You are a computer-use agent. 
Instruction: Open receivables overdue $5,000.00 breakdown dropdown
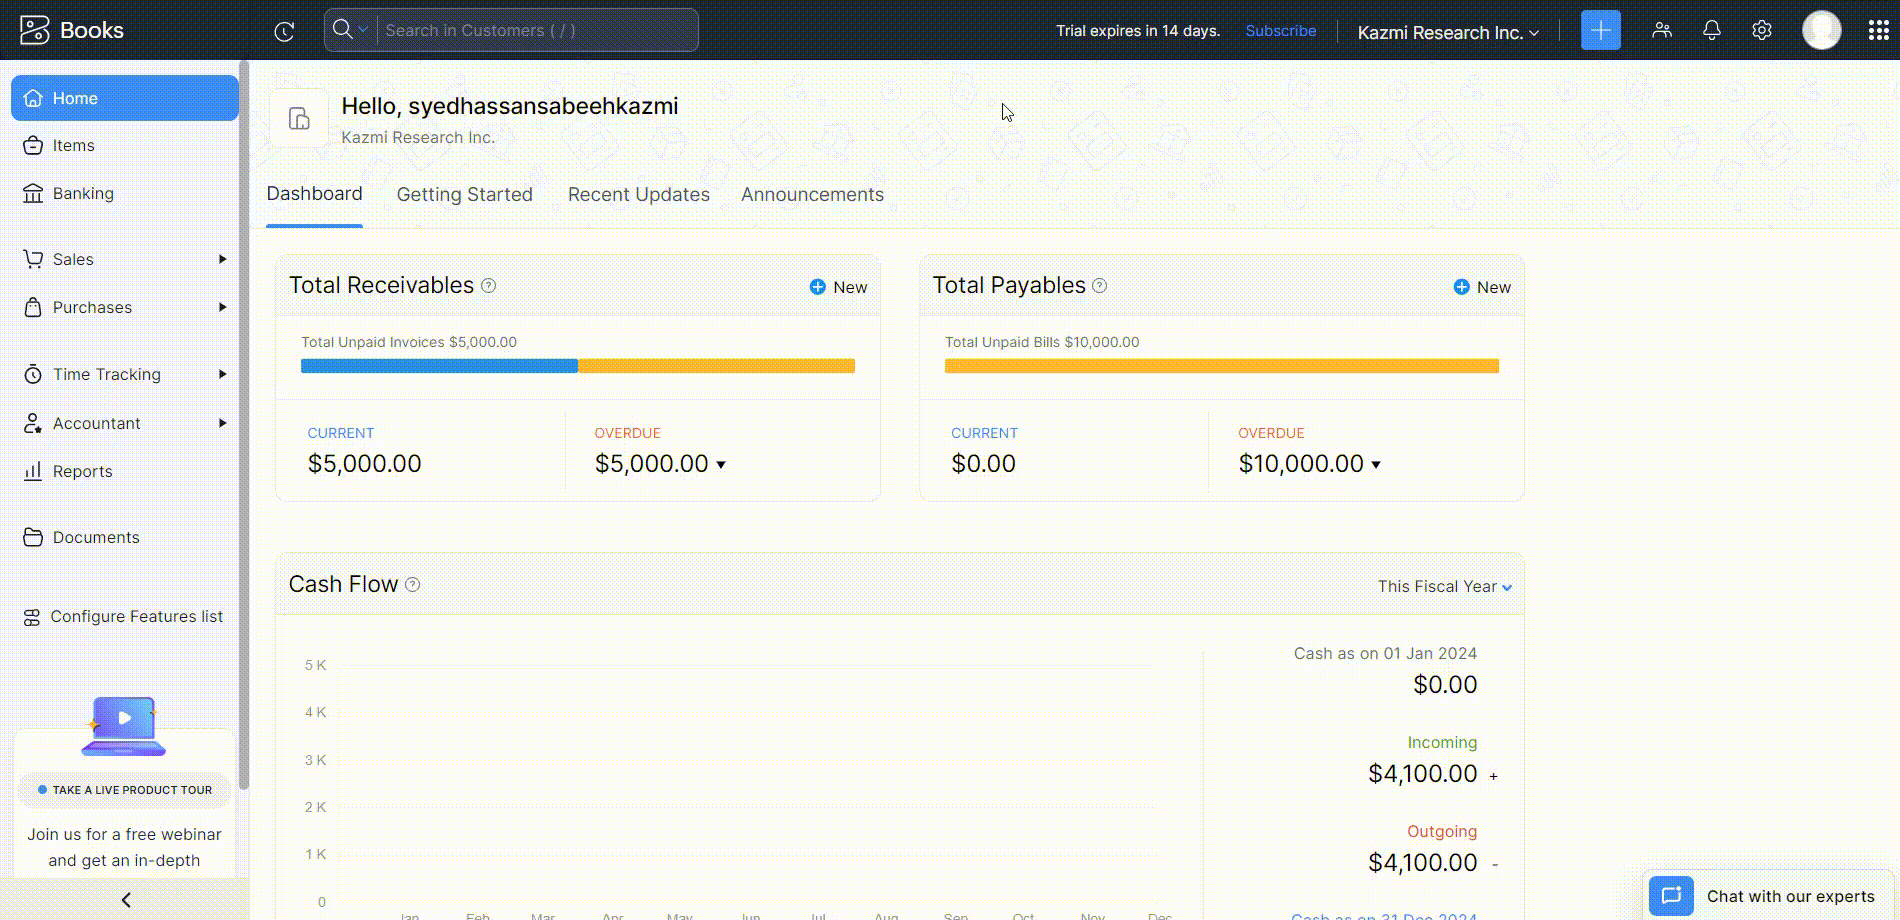point(721,465)
